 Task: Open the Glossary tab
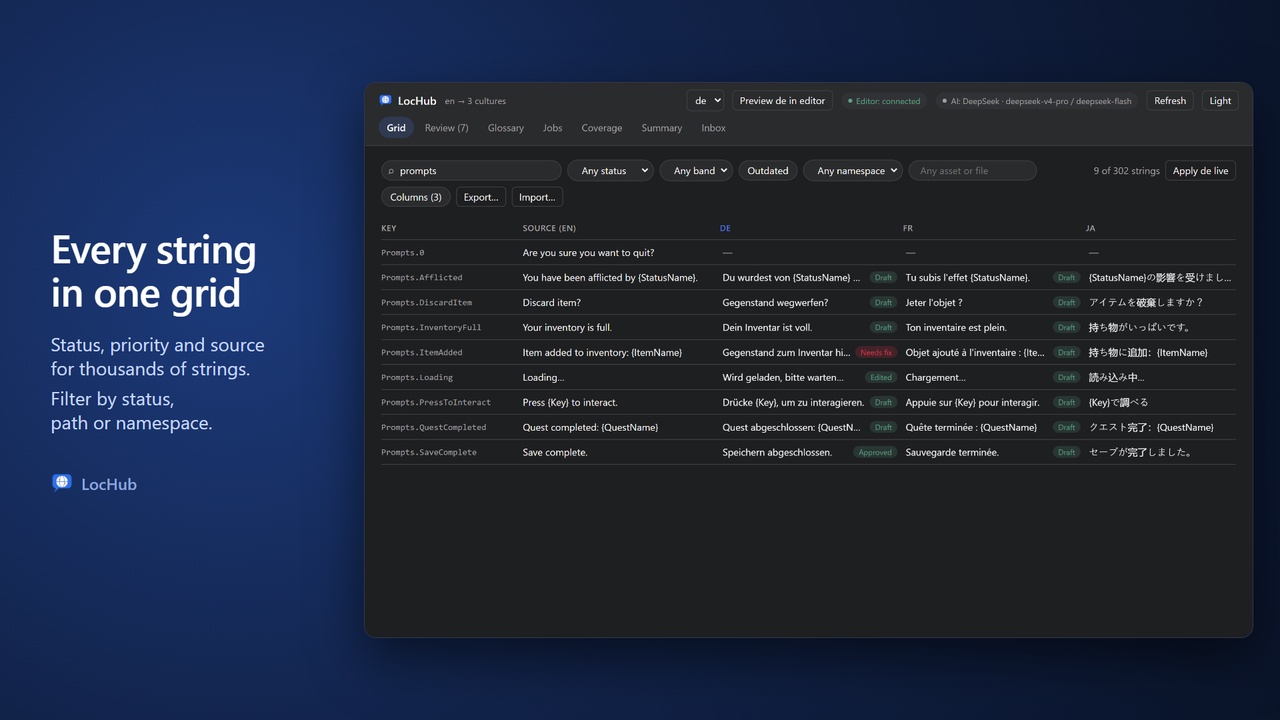click(506, 128)
